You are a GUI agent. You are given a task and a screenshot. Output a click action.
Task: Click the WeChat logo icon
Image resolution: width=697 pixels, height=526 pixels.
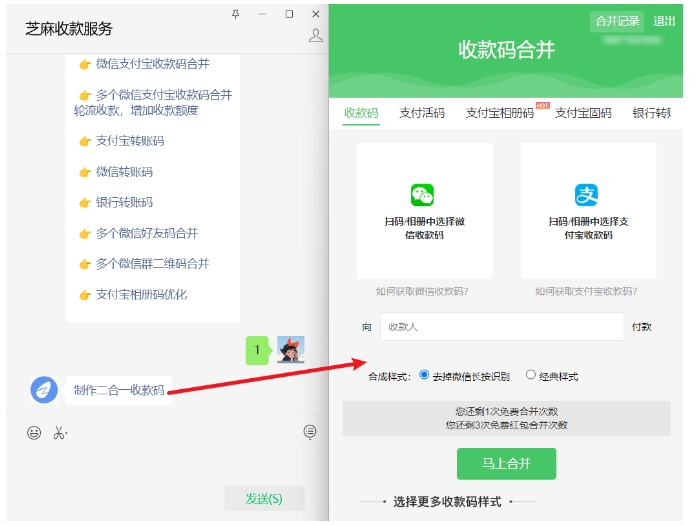(422, 195)
